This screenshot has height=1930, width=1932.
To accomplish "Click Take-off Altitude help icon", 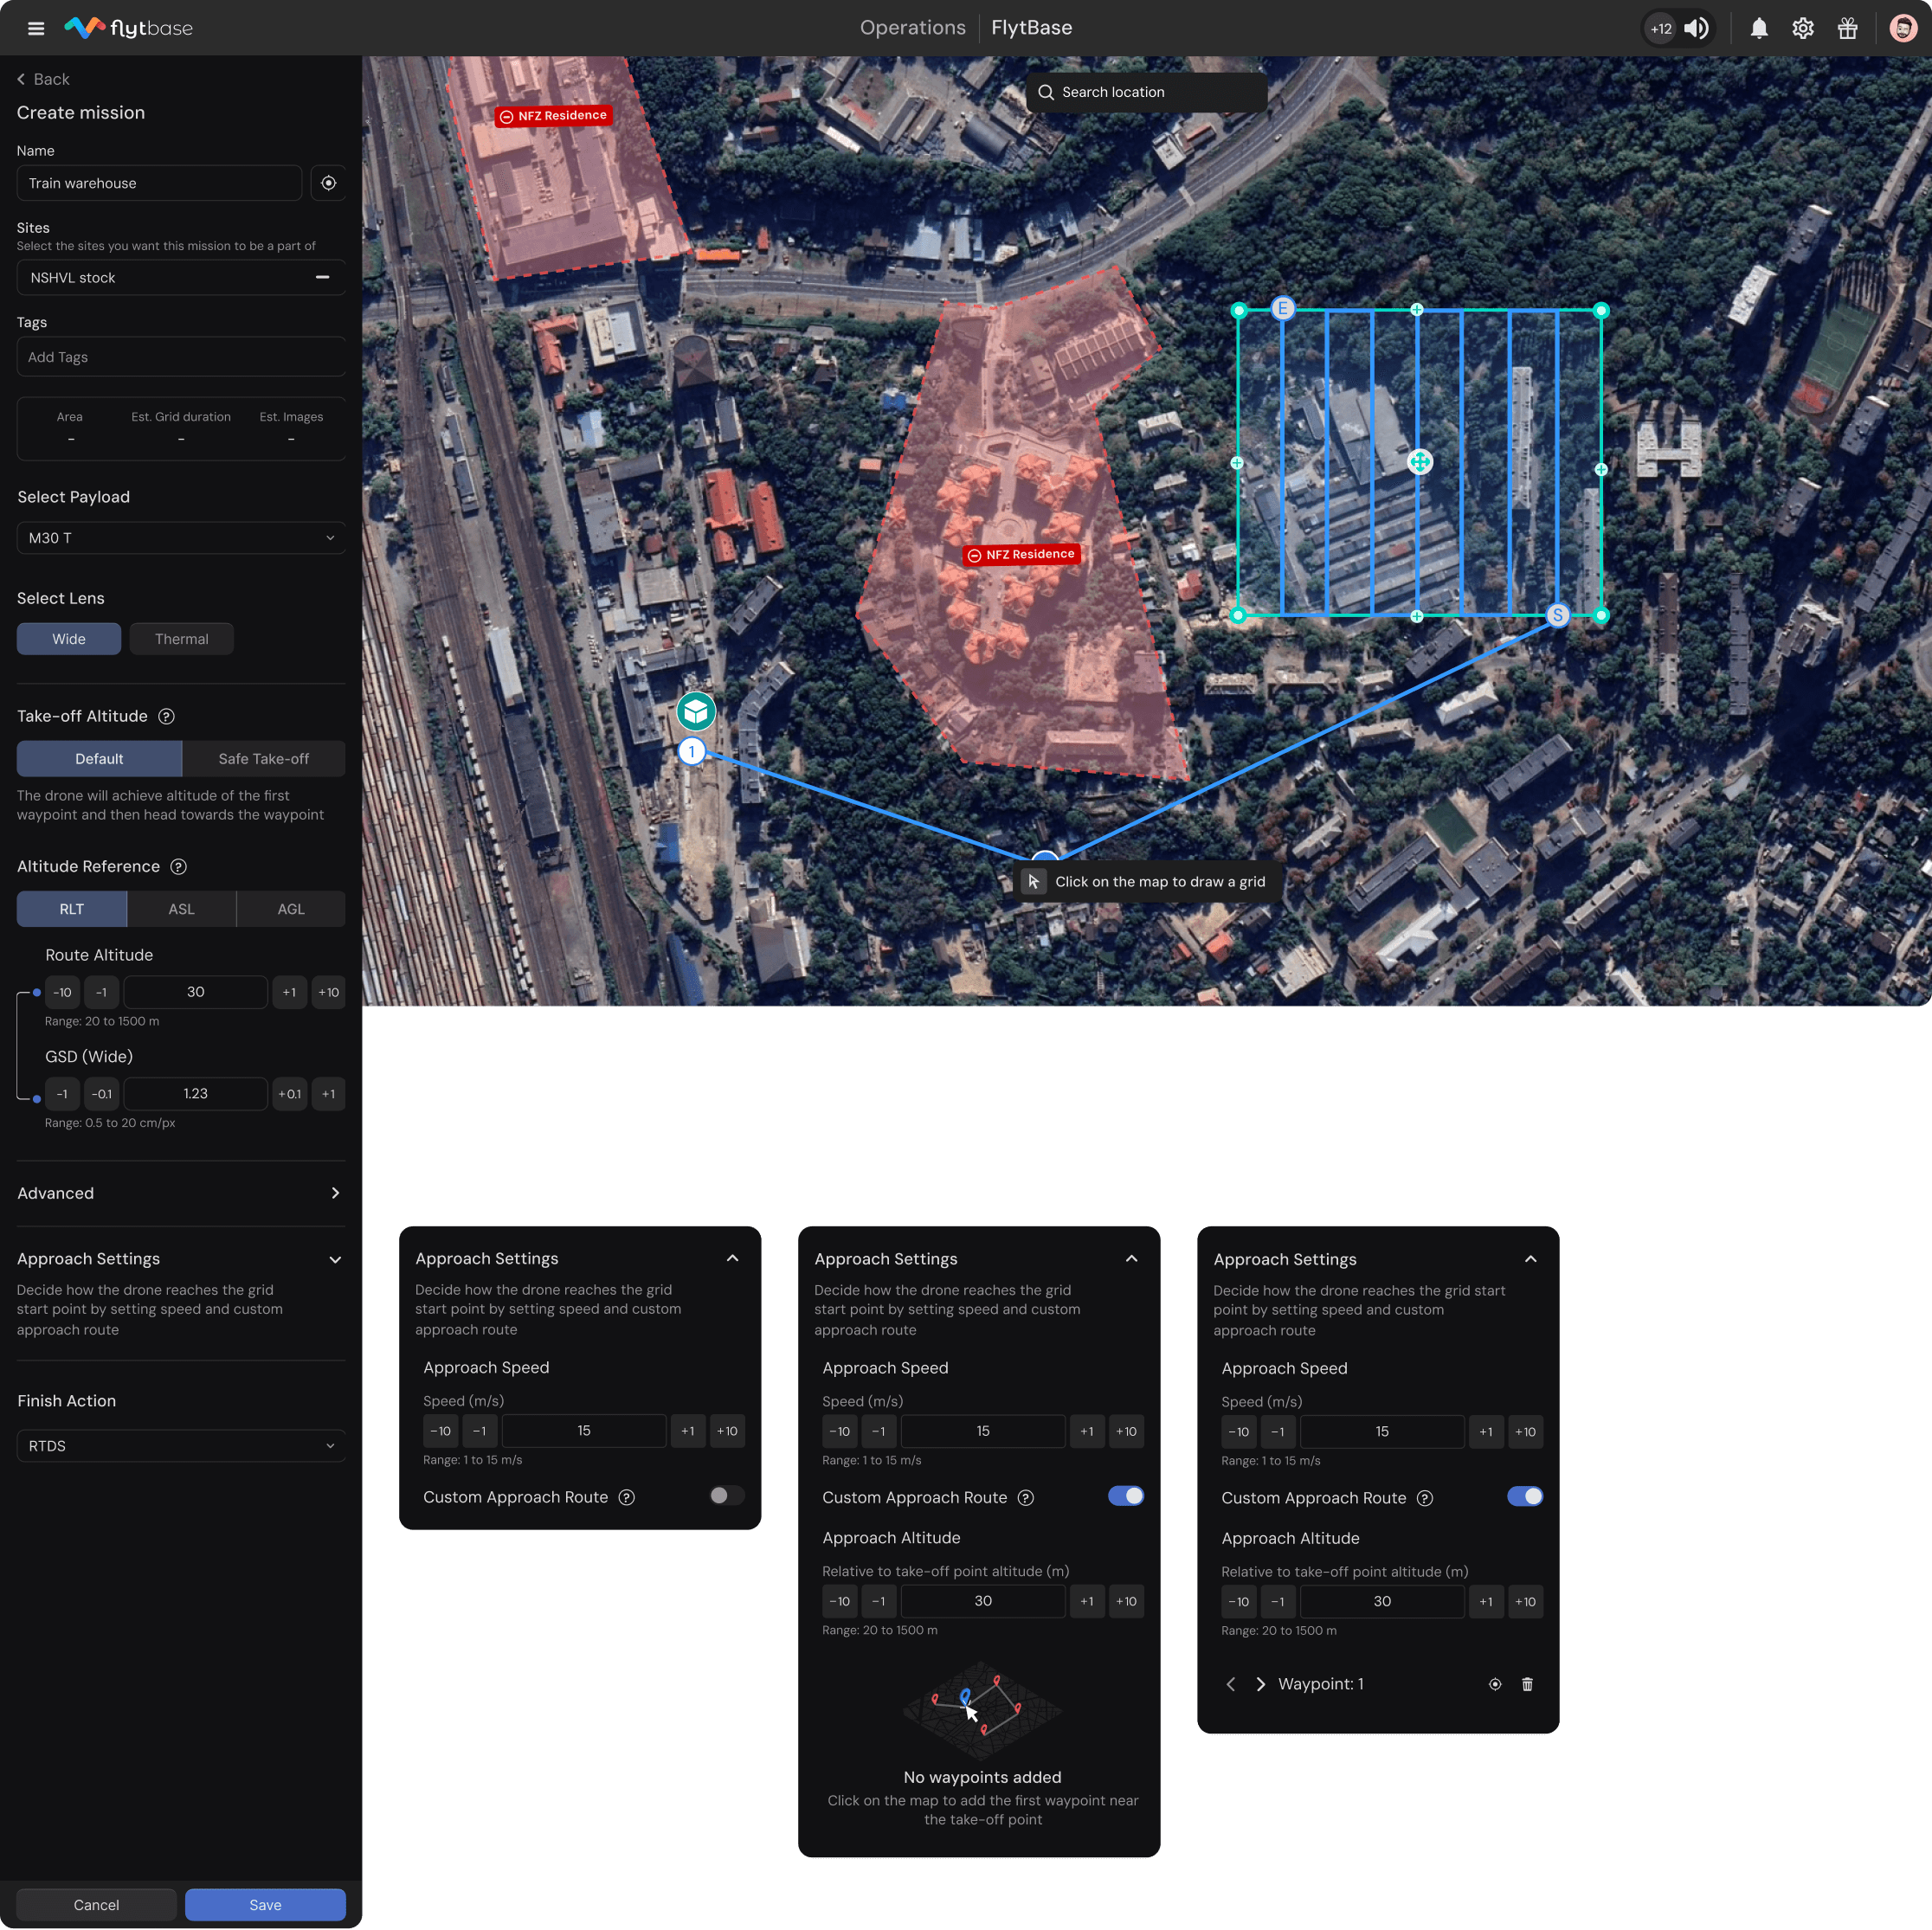I will click(167, 716).
